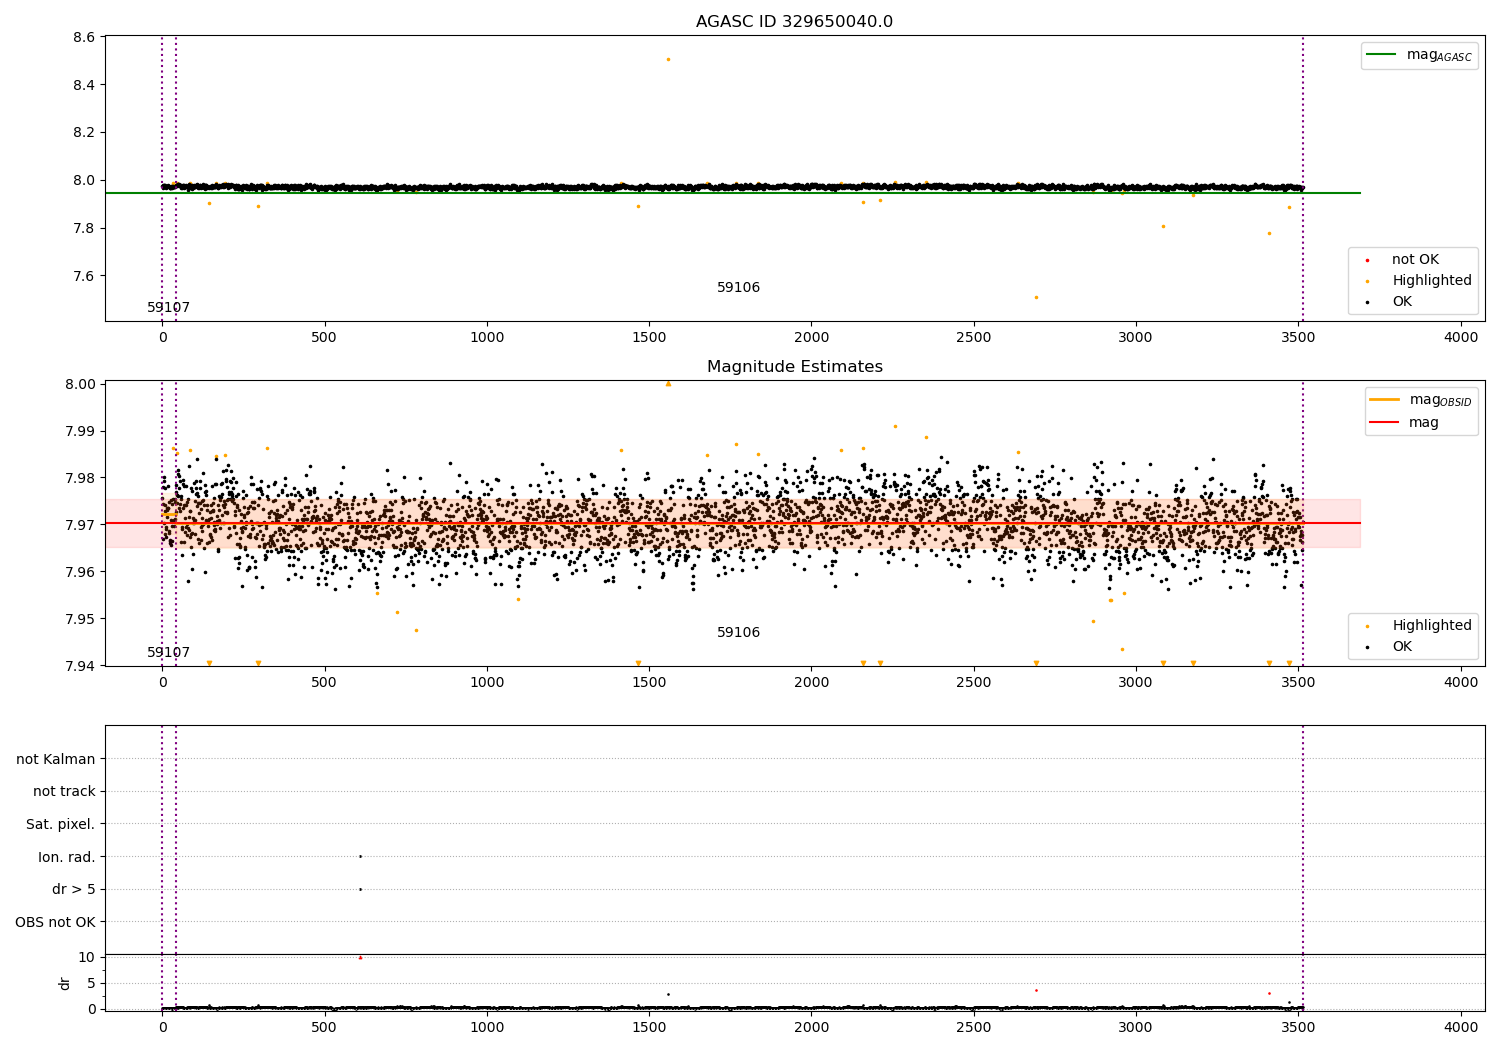Click the black point on 'Ion. rad.' row
Screen dimensions: 1500x1050
pyautogui.click(x=360, y=856)
